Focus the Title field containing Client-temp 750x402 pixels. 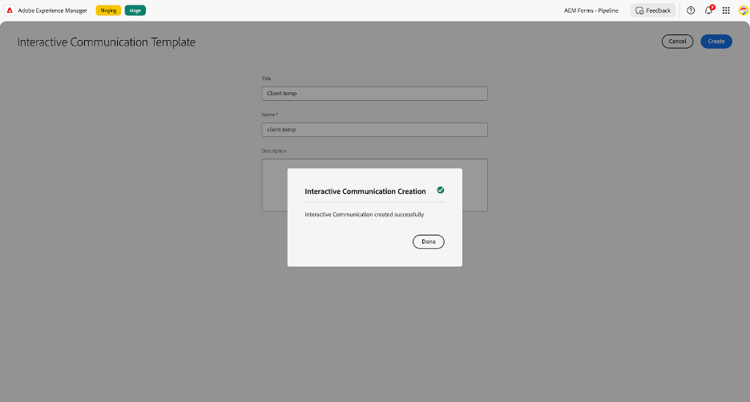[375, 93]
